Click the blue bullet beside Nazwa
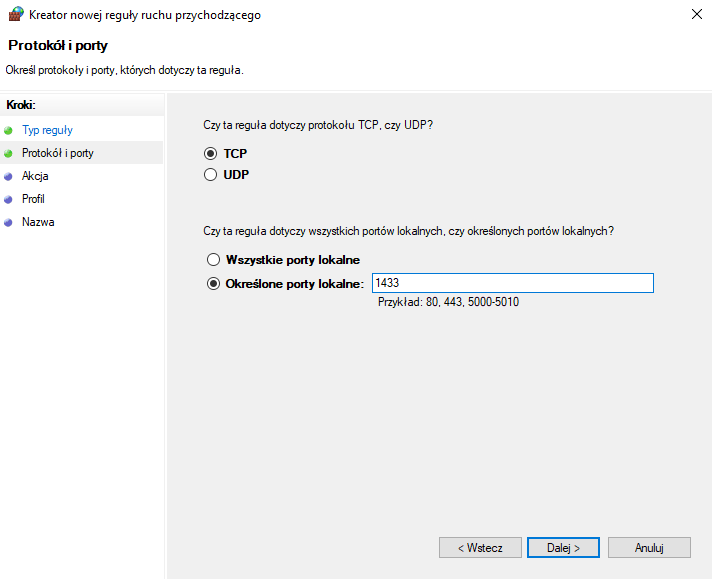This screenshot has height=579, width=712. point(8,223)
